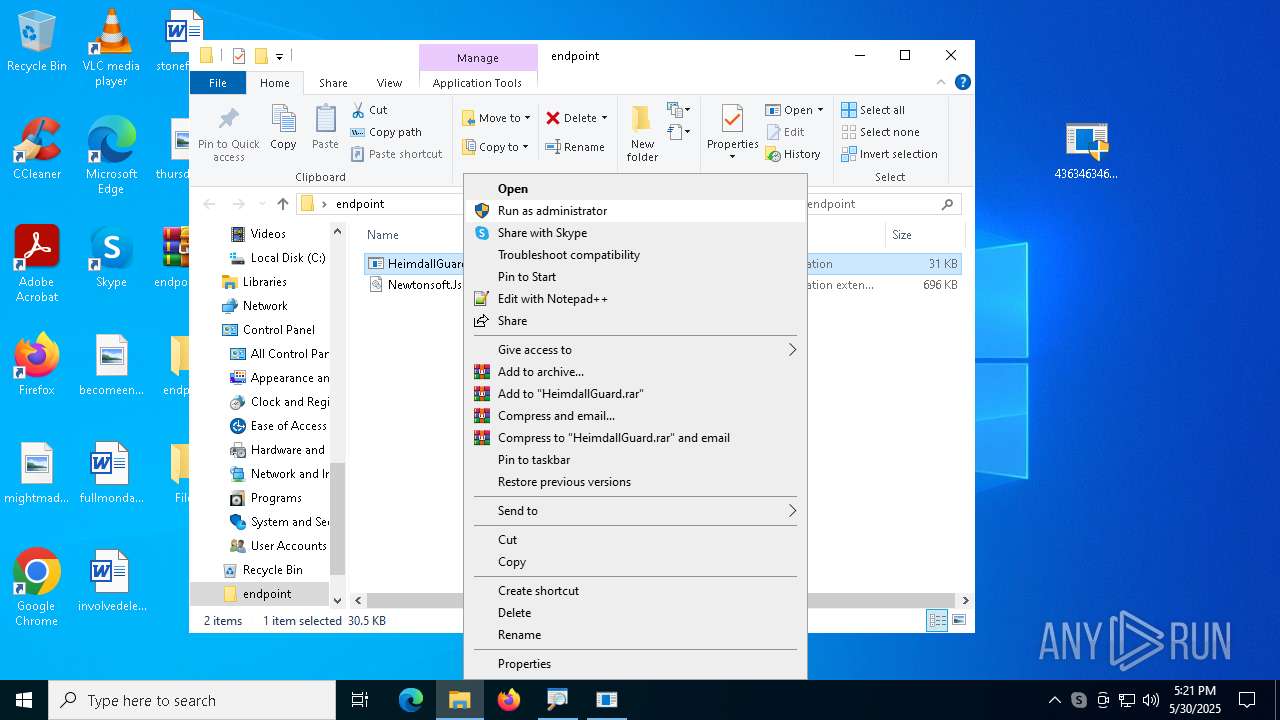Click Firefox icon in taskbar
The height and width of the screenshot is (720, 1280).
click(509, 700)
